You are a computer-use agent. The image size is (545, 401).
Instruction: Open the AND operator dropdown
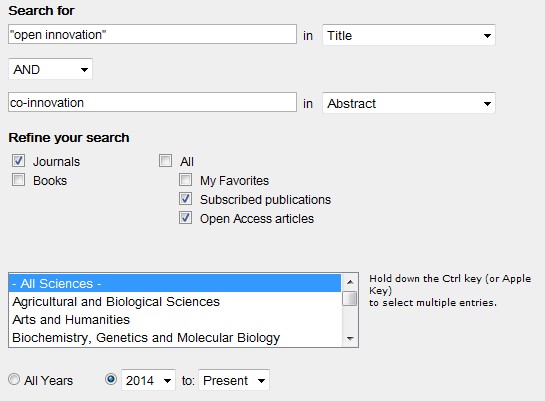(x=50, y=69)
